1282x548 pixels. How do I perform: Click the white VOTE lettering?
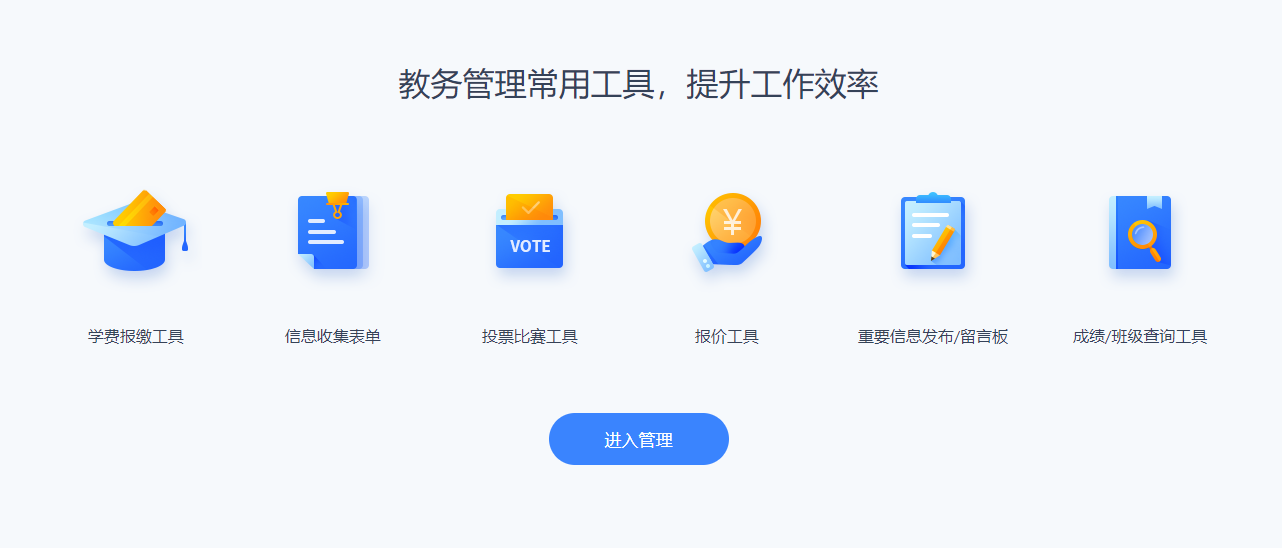tap(530, 246)
